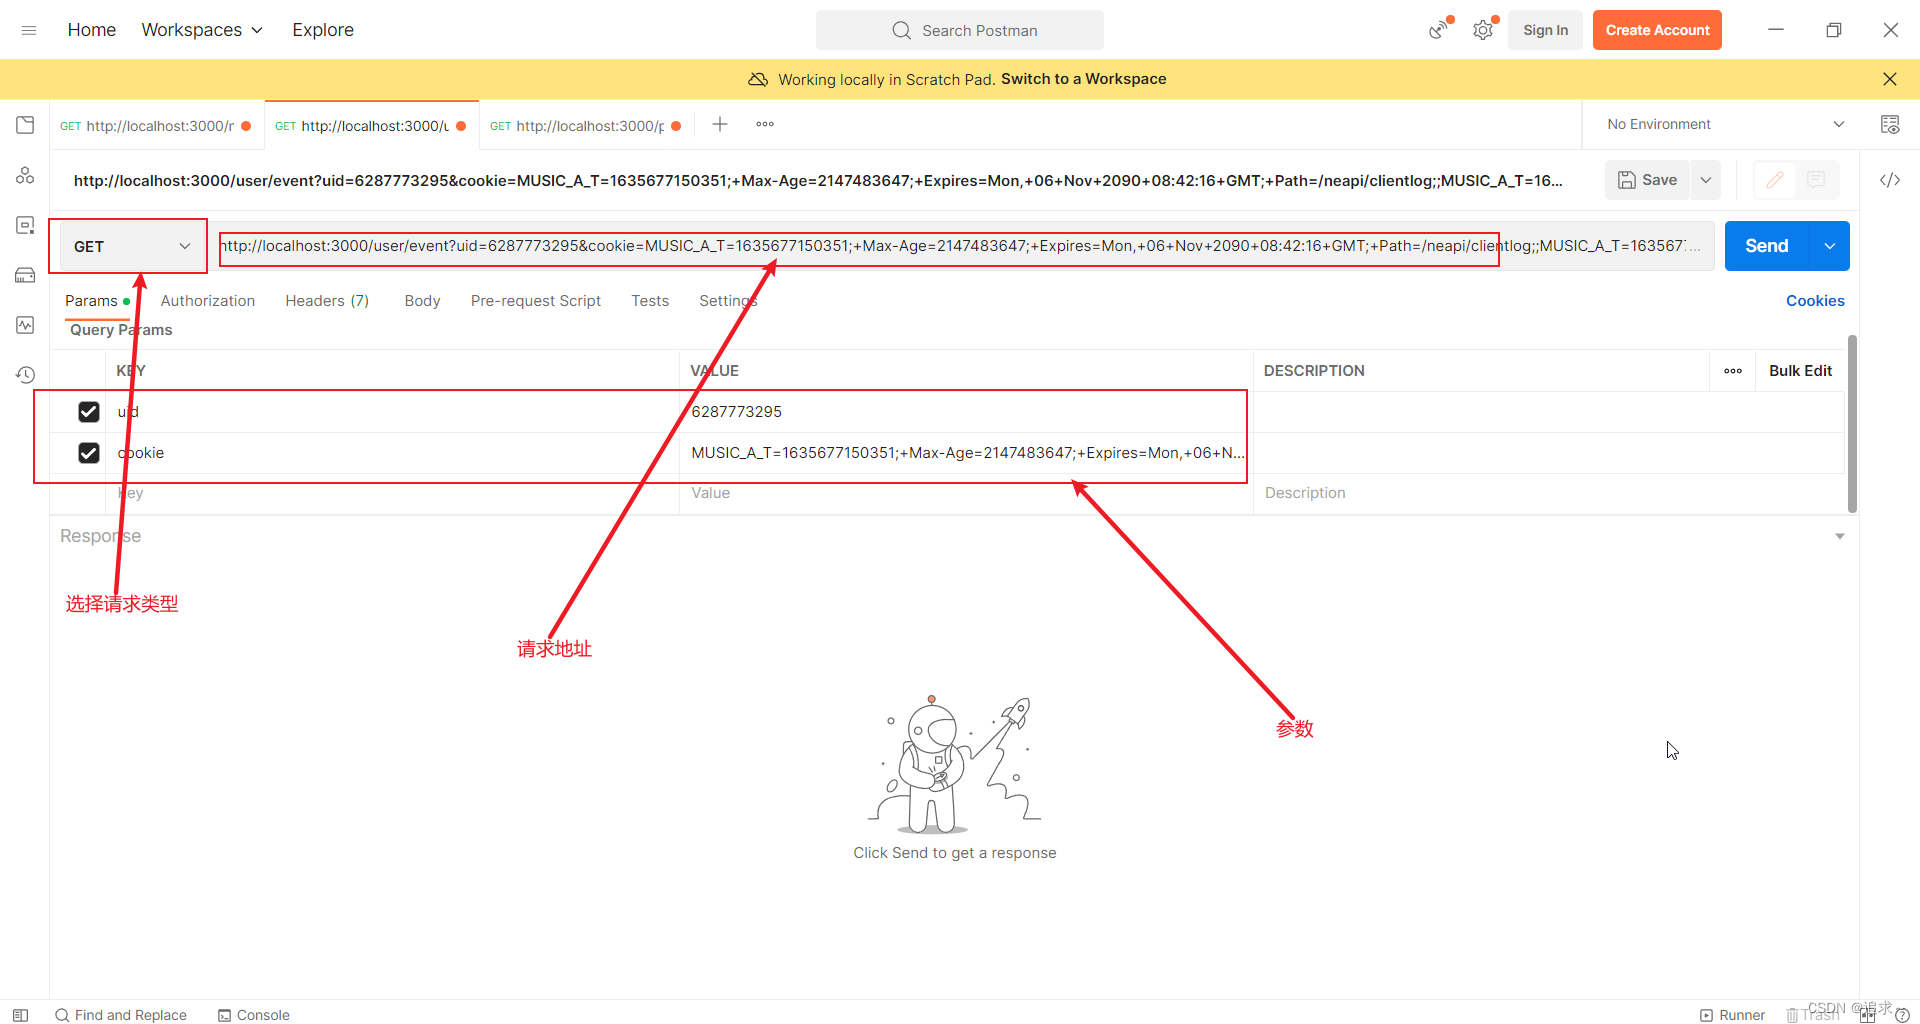1920x1024 pixels.
Task: Open the help icon in status bar
Action: click(1903, 1015)
